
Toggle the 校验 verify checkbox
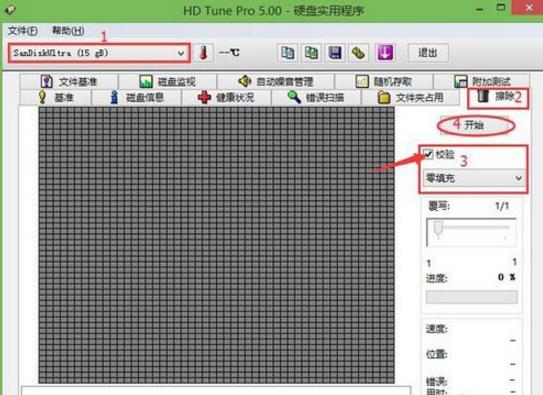(x=428, y=154)
